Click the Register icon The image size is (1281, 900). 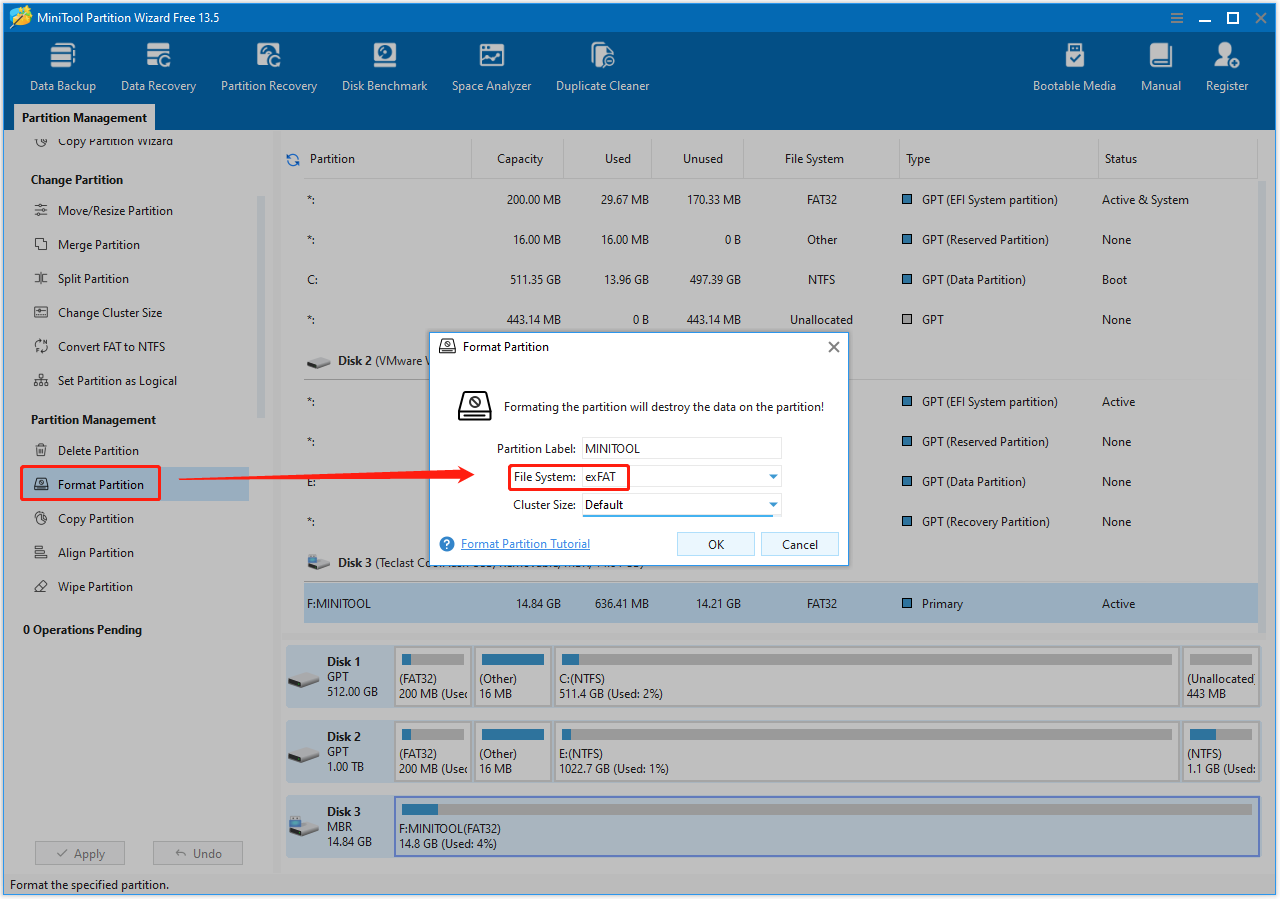click(1226, 64)
